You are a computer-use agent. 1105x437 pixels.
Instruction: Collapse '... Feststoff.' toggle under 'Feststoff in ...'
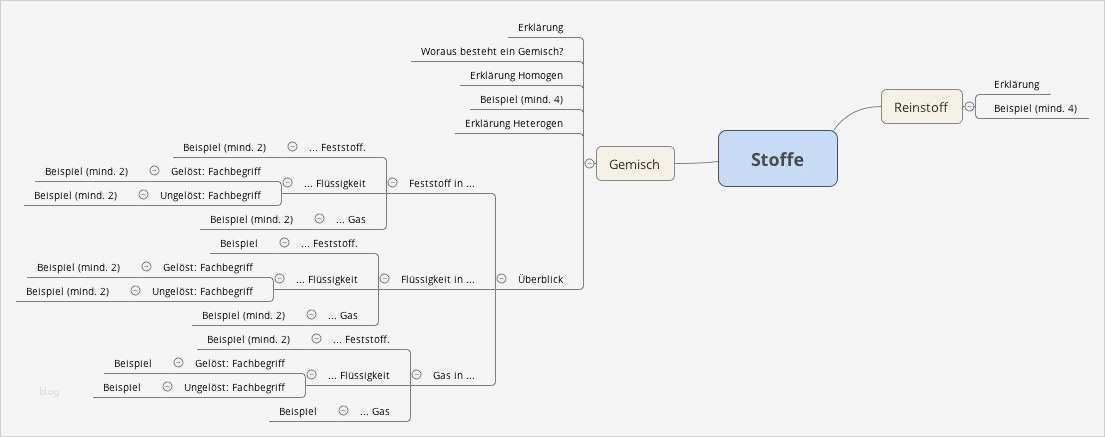pyautogui.click(x=292, y=146)
